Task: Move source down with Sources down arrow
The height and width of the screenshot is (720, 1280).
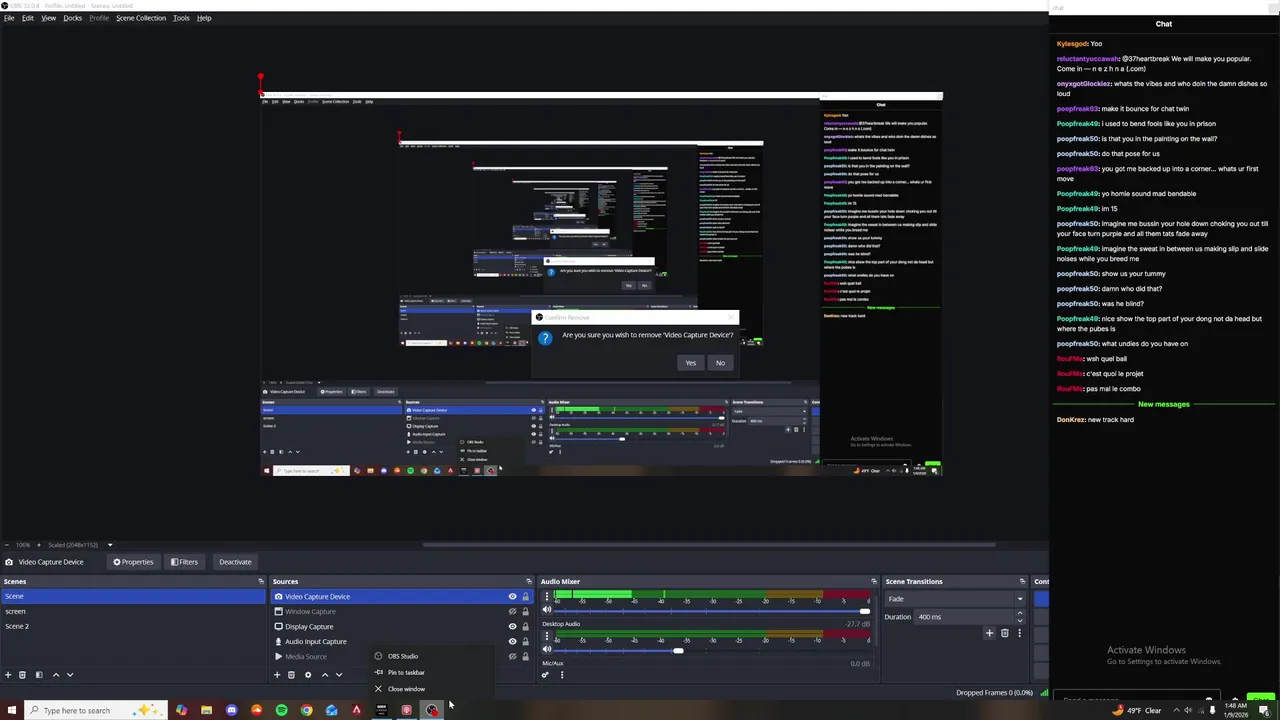Action: tap(339, 675)
